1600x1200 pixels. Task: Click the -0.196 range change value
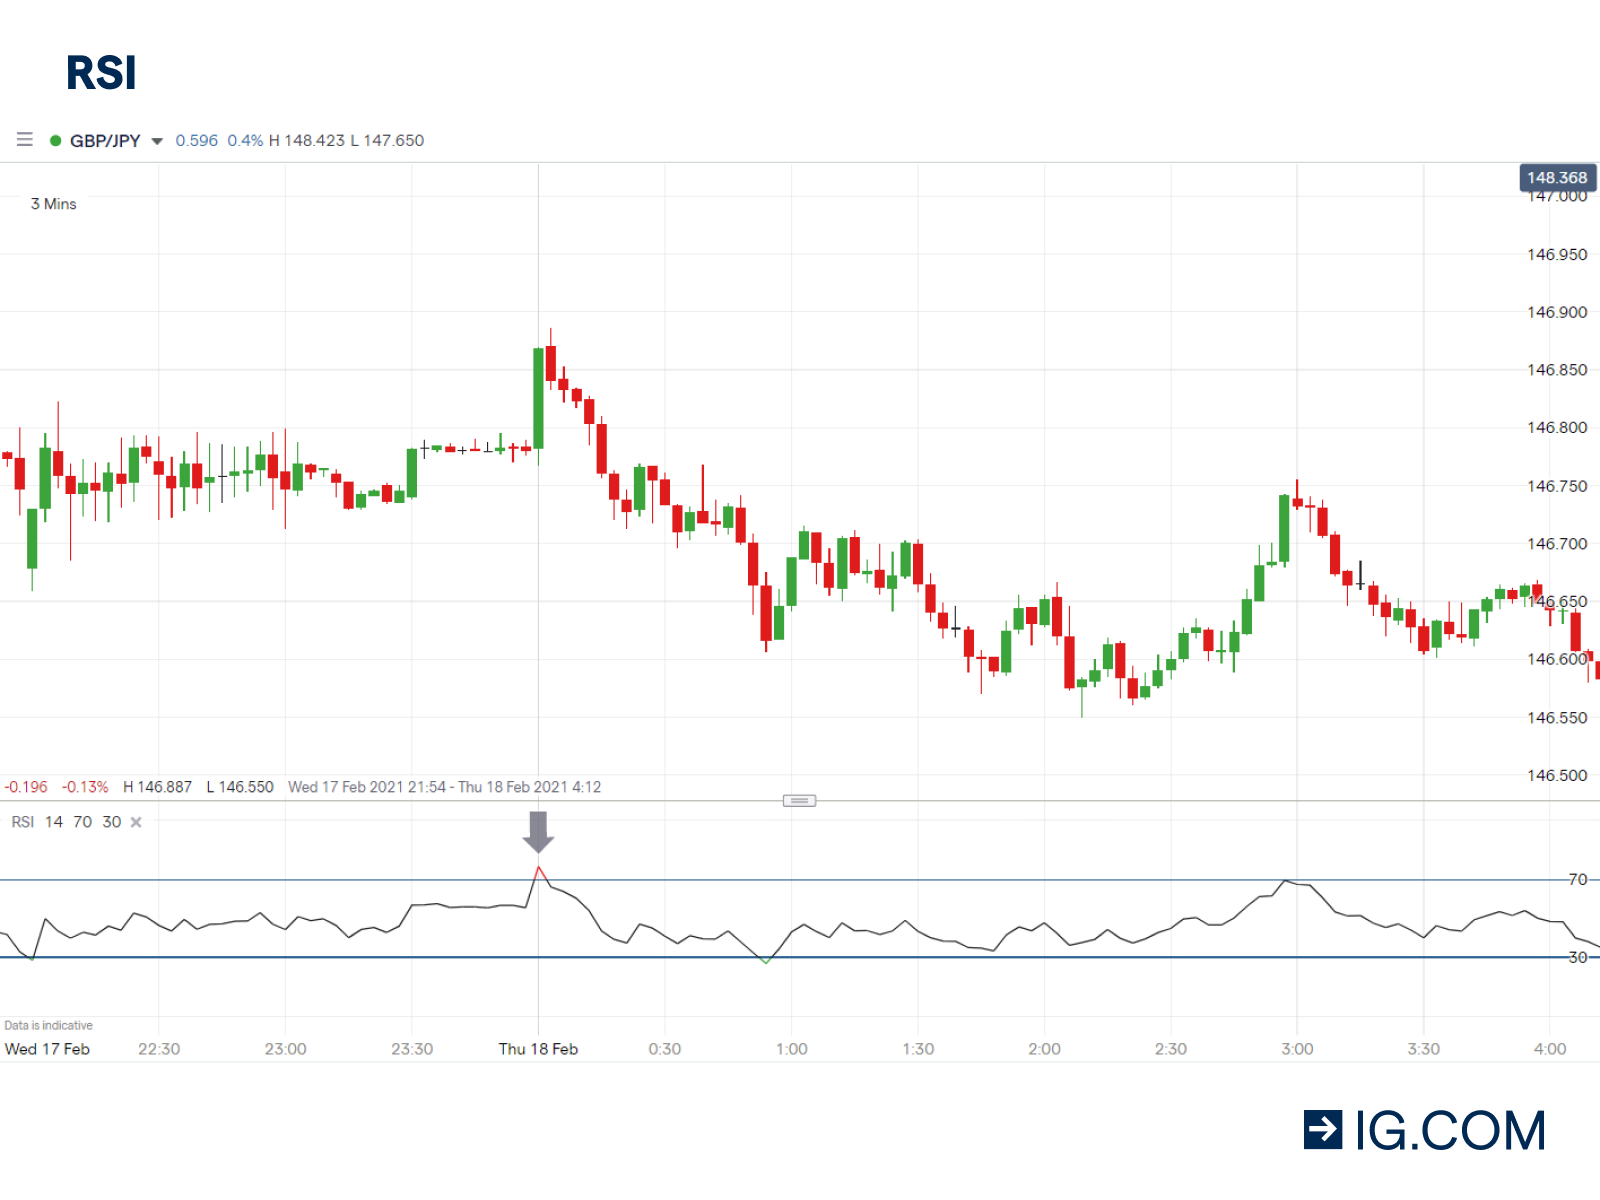26,787
